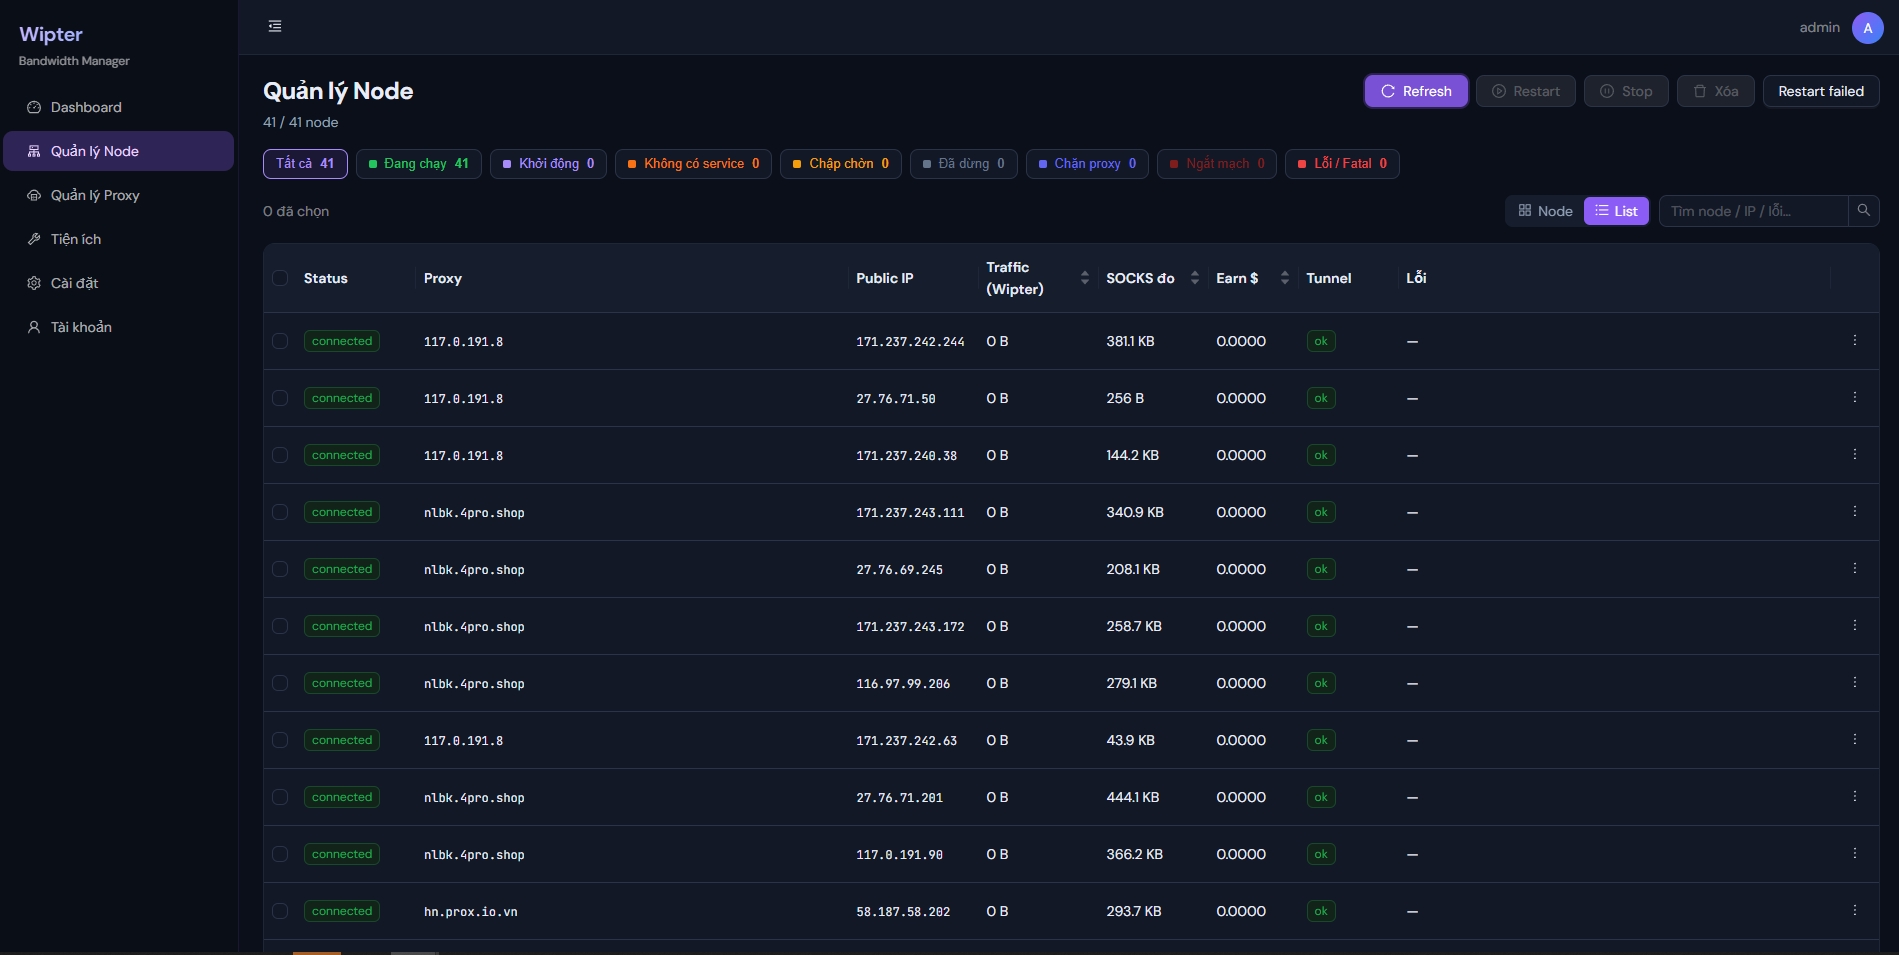Sort by Earn $ column
The image size is (1899, 955).
pos(1285,278)
